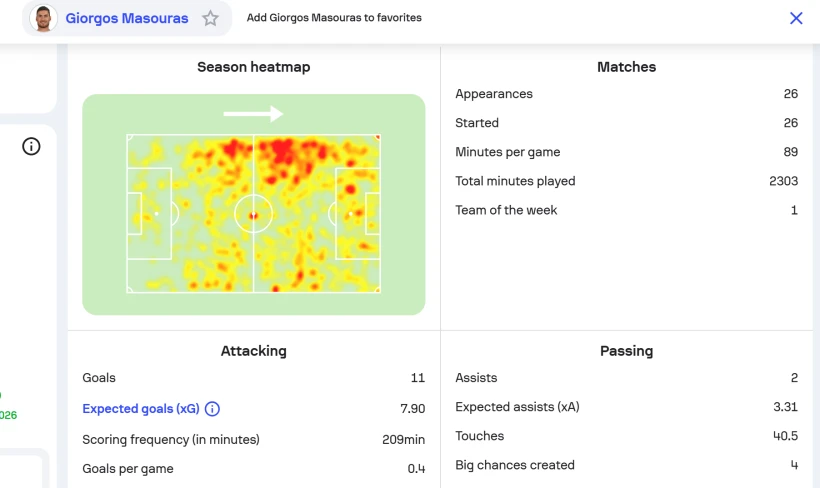Click the season heatmap pitch
The image size is (820, 488).
(253, 214)
